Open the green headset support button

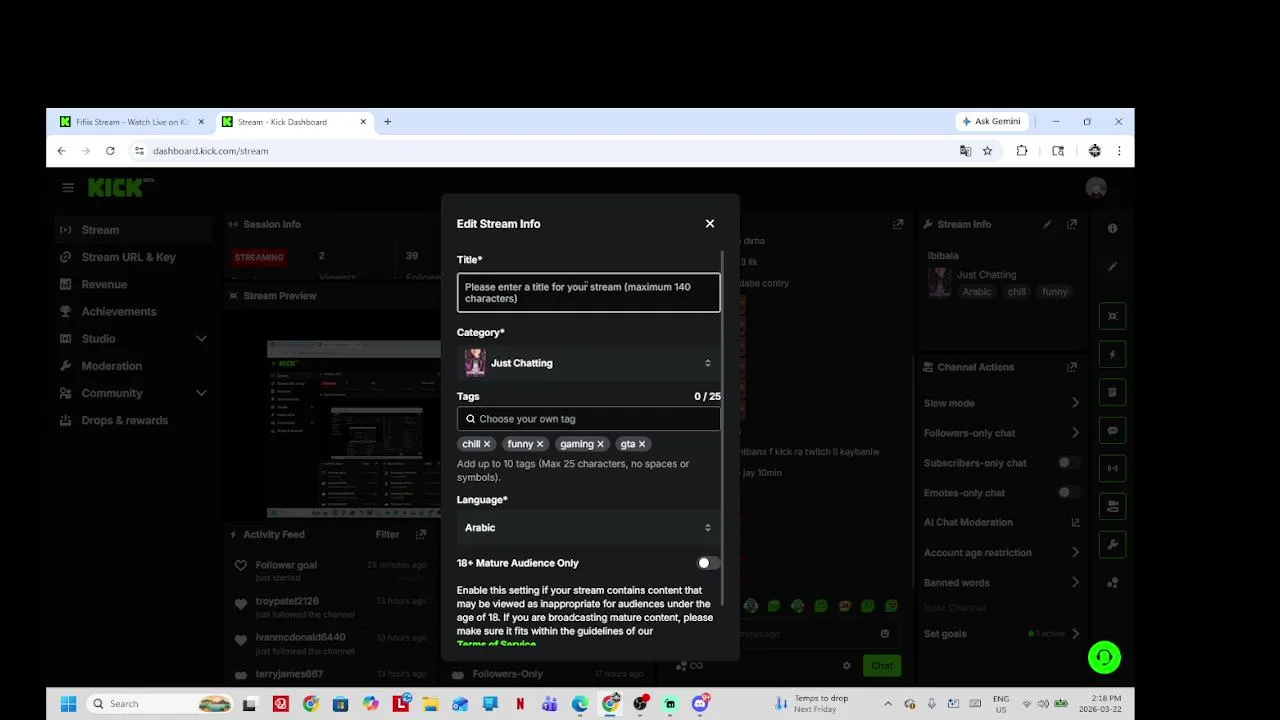click(1104, 657)
